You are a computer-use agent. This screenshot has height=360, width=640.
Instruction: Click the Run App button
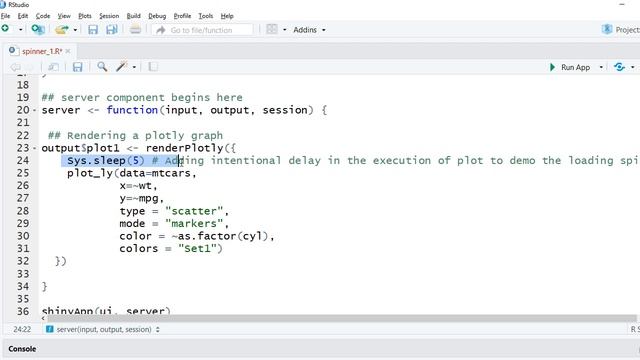point(570,67)
